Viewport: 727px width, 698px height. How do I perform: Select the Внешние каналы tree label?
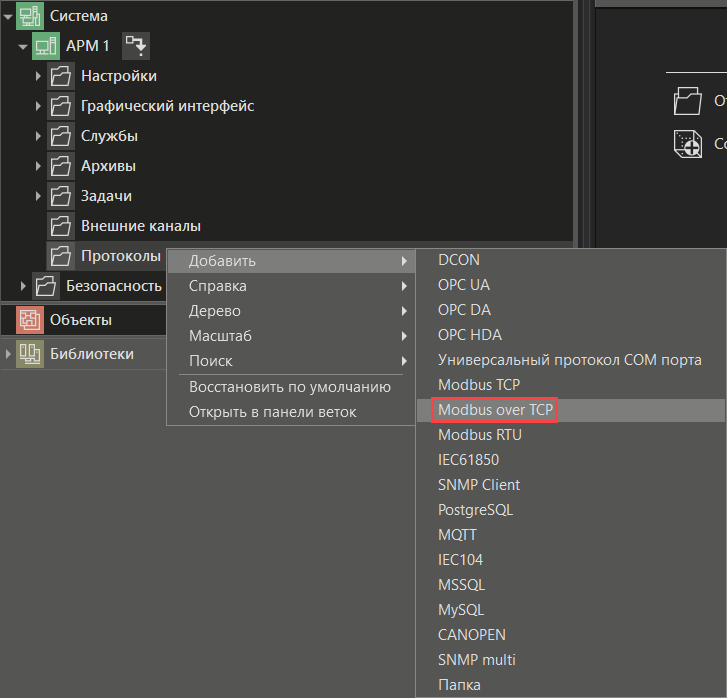click(x=141, y=226)
